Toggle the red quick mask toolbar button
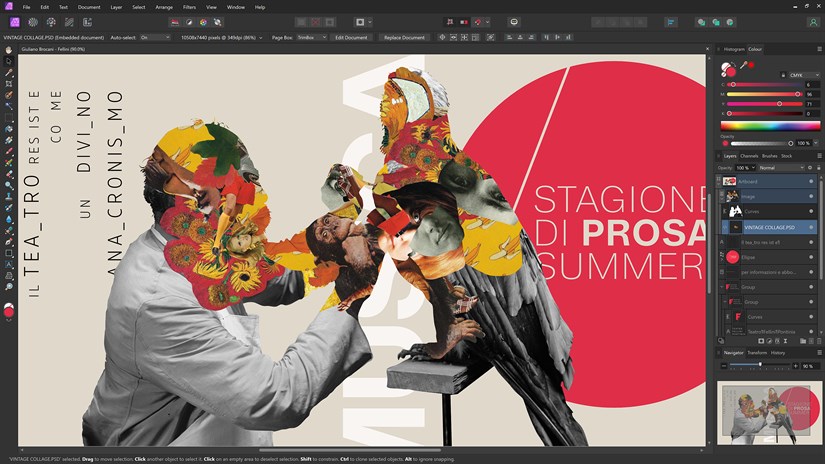Screen dimensions: 825x464 tap(464, 22)
